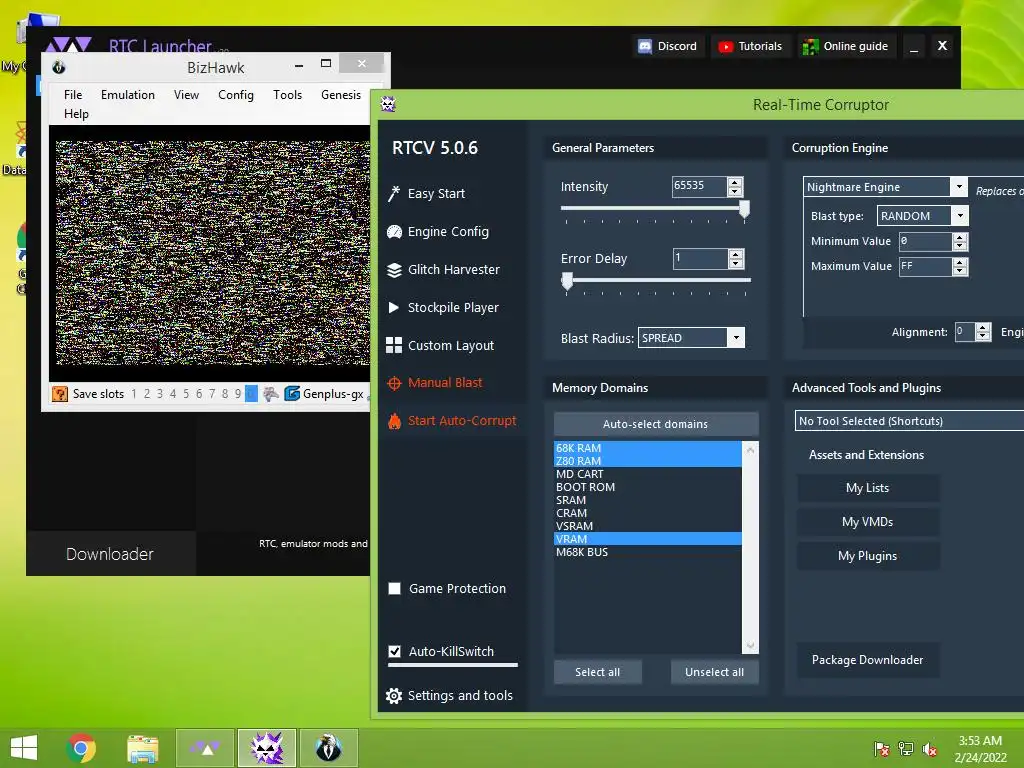Open the BizHawk Config menu
Screen dimensions: 1024x768
(x=236, y=95)
